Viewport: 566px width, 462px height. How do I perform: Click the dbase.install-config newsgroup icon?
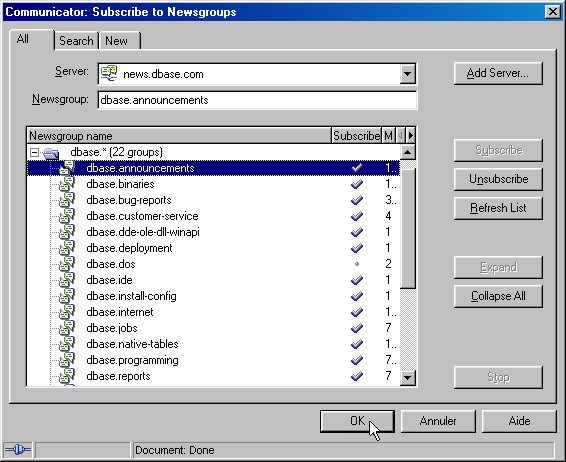pyautogui.click(x=67, y=296)
